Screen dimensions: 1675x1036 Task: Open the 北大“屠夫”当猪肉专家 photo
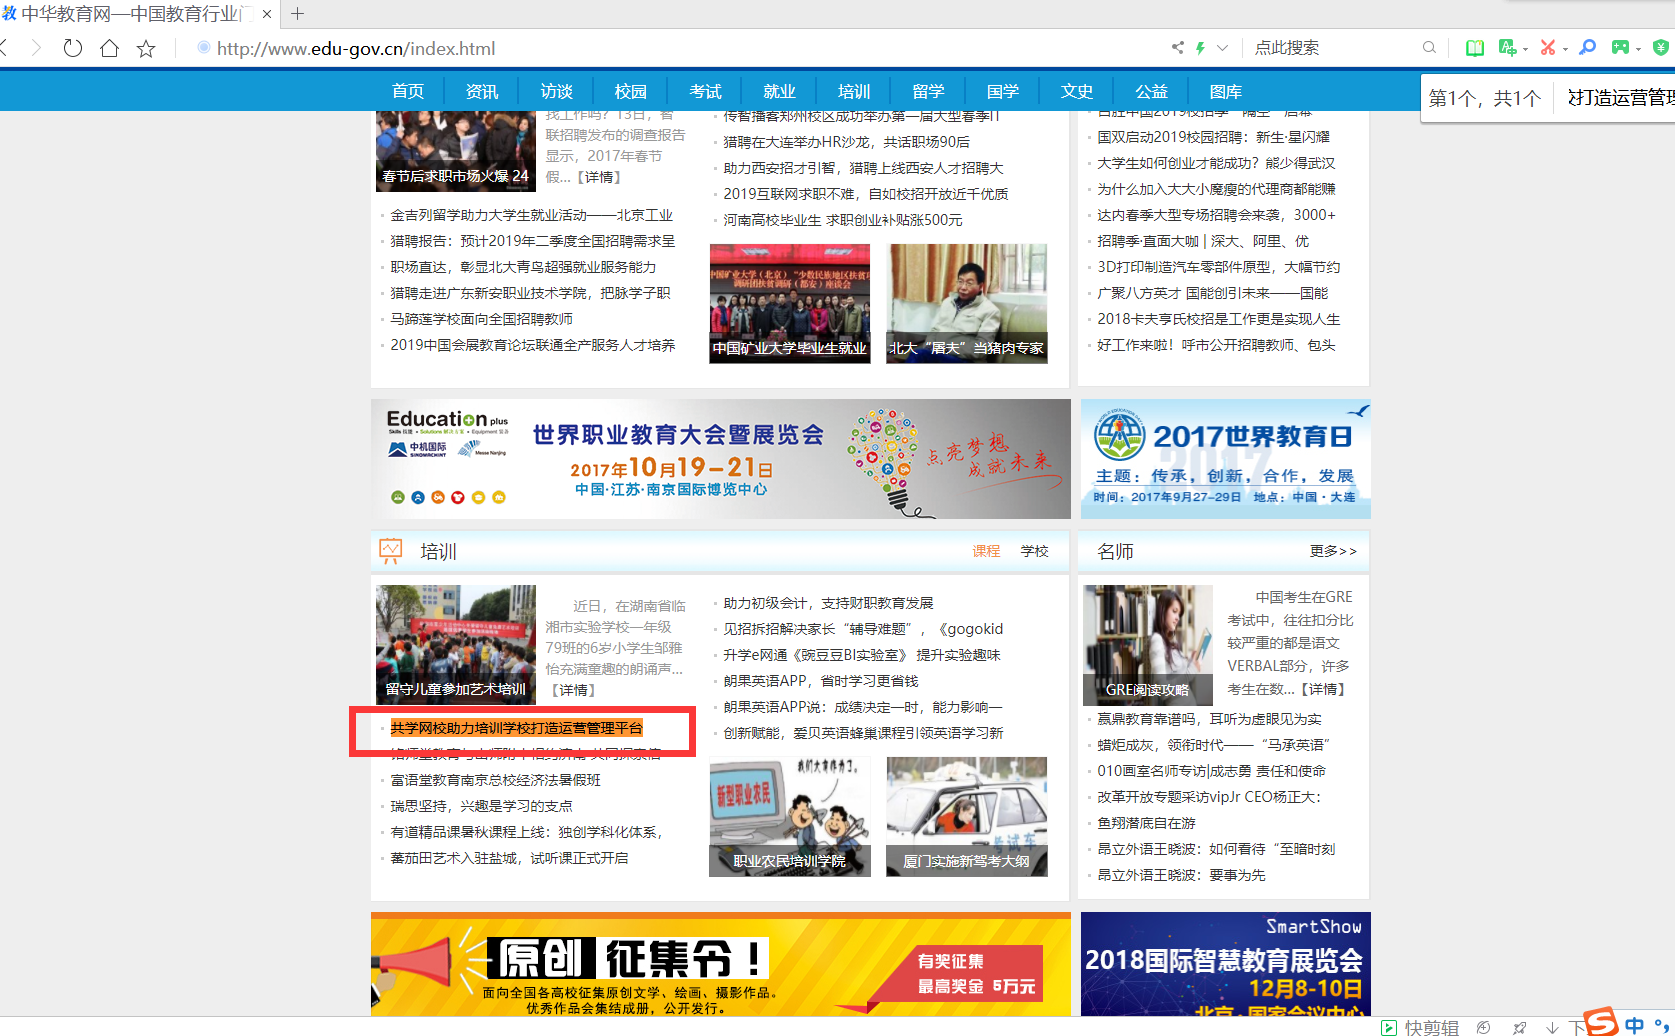(x=967, y=303)
